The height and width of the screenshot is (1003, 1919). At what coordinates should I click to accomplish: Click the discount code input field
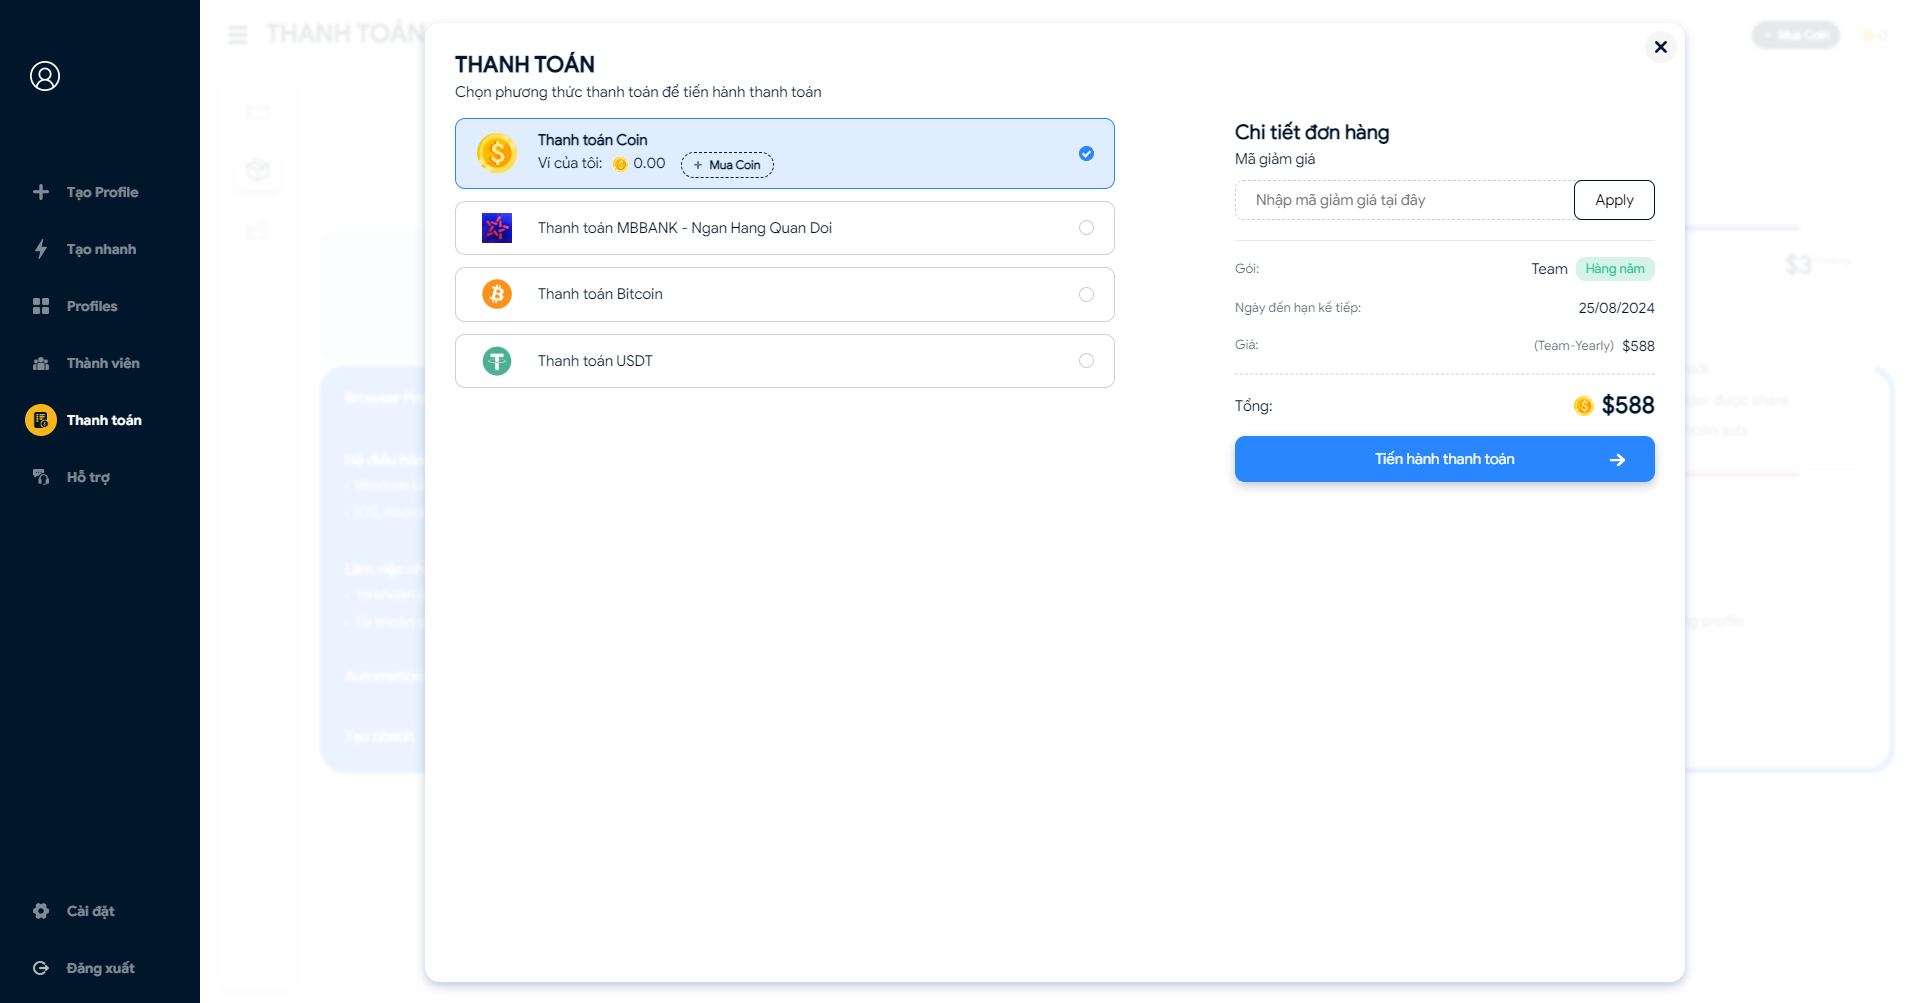1404,200
